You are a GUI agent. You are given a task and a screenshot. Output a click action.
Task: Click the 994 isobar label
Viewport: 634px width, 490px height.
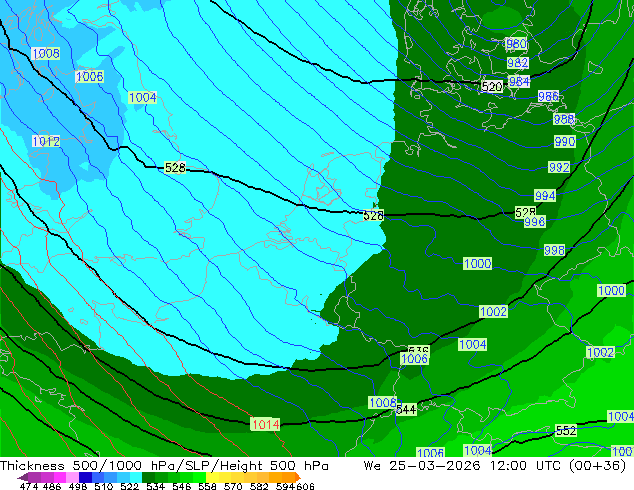point(545,196)
